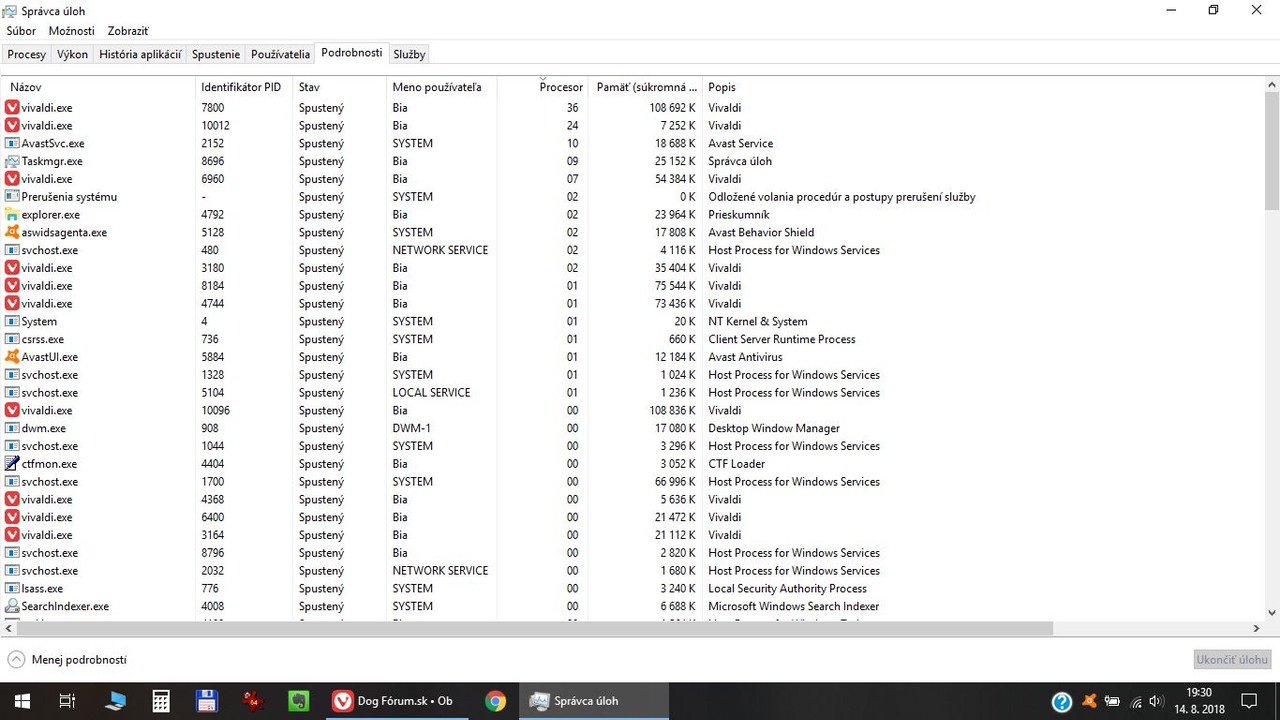Viewport: 1280px width, 720px height.
Task: Switch to the Výkon tab
Action: pos(73,54)
